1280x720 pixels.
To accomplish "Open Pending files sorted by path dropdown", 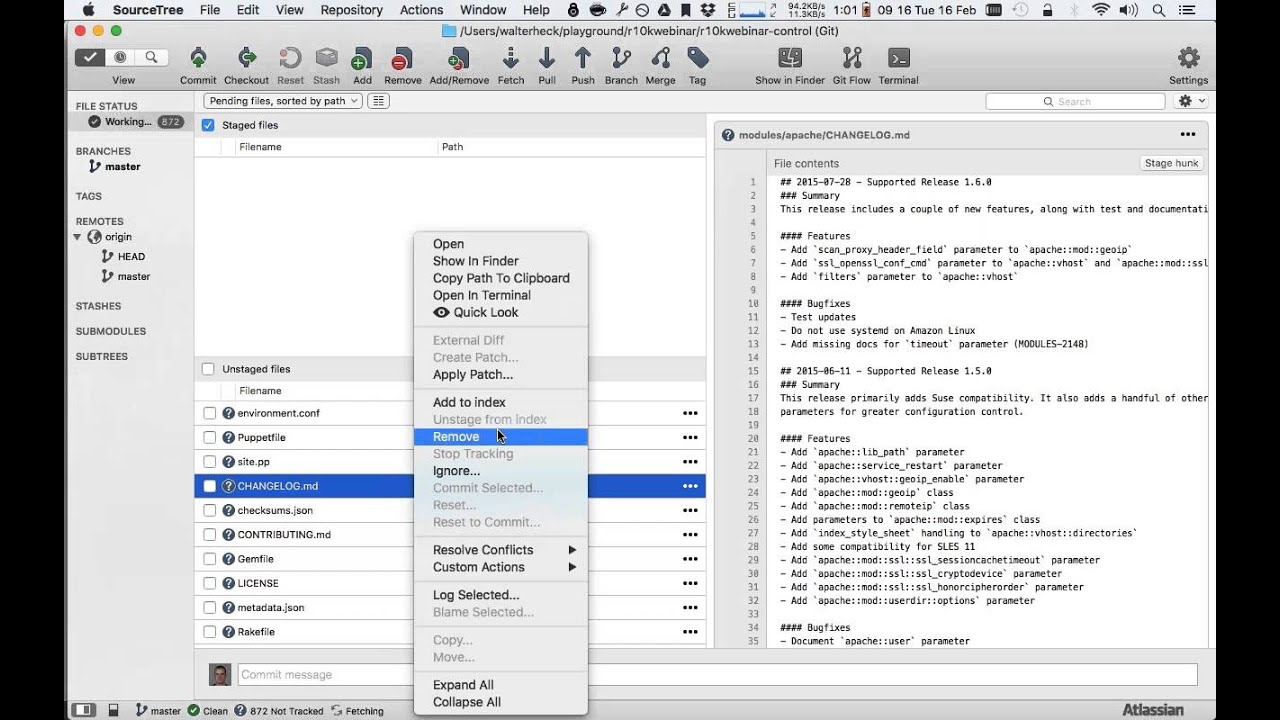I will tap(282, 101).
